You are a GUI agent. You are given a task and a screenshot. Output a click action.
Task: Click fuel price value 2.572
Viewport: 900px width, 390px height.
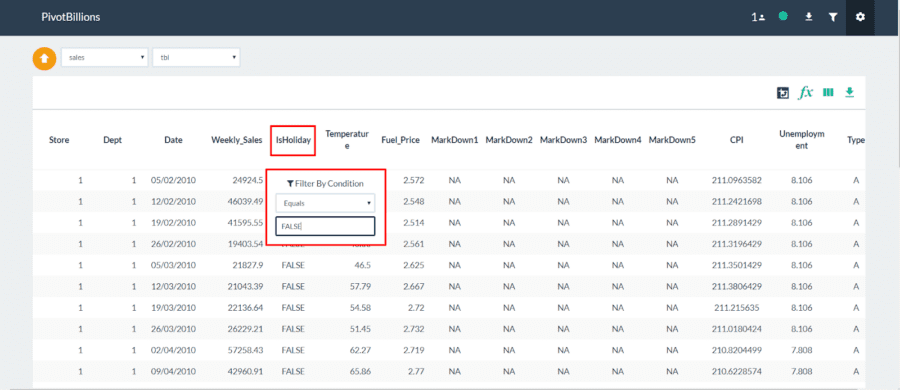pyautogui.click(x=414, y=180)
